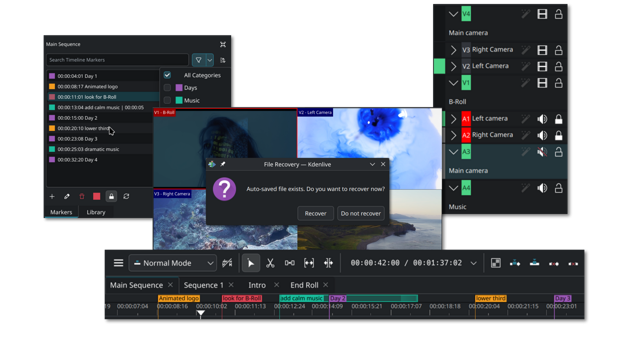
Task: Close the End Roll tab
Action: (x=326, y=285)
